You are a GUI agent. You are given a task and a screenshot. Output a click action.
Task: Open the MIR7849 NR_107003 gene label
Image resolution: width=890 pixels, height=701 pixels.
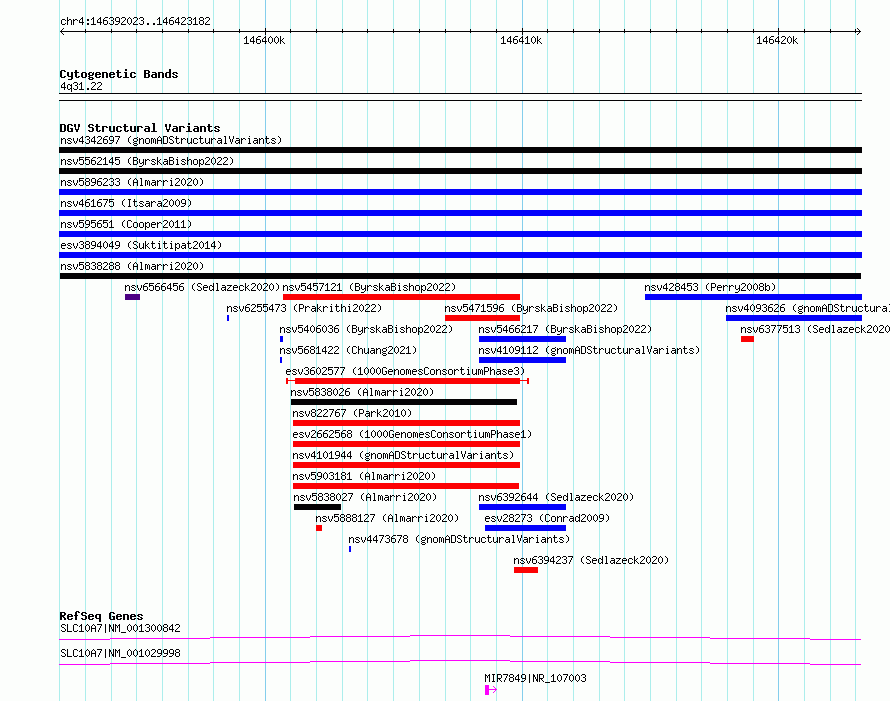point(535,678)
